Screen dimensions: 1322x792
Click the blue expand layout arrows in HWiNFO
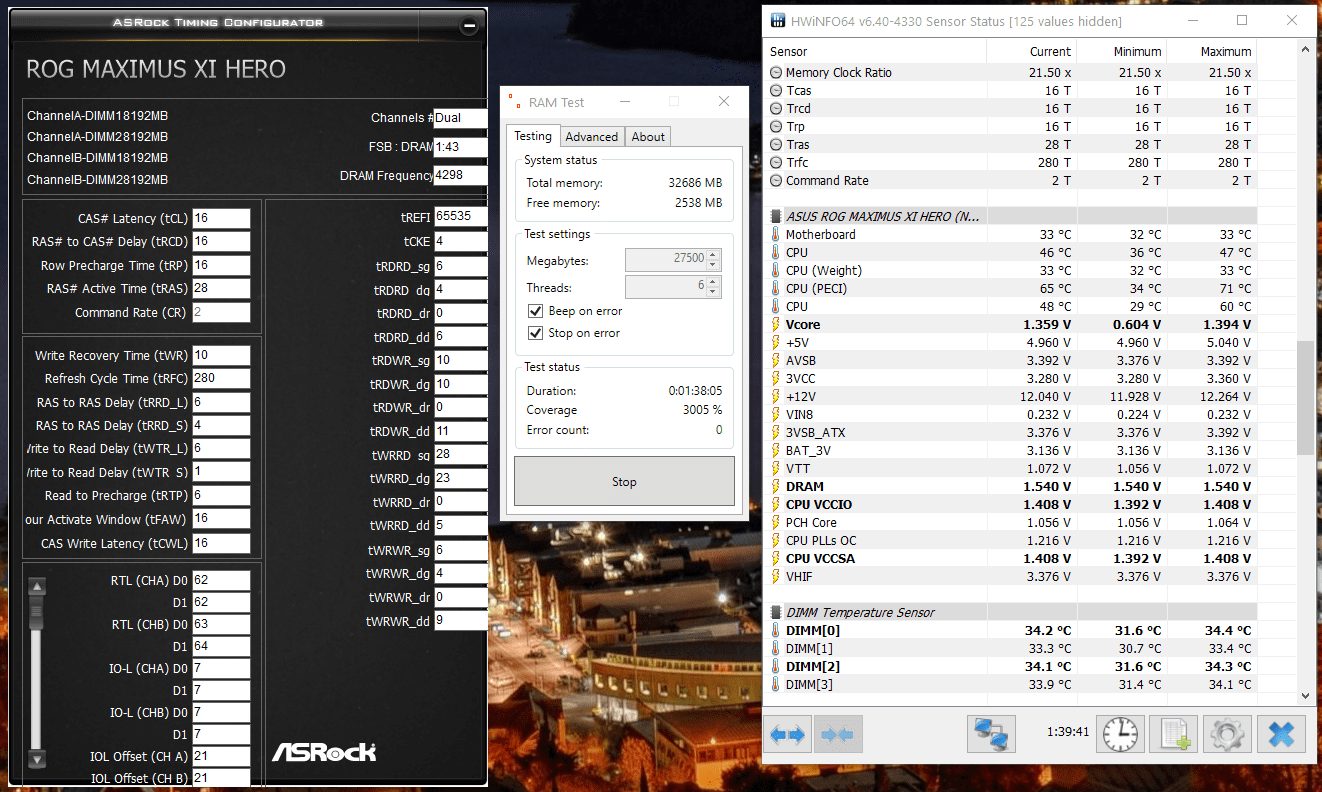point(787,735)
